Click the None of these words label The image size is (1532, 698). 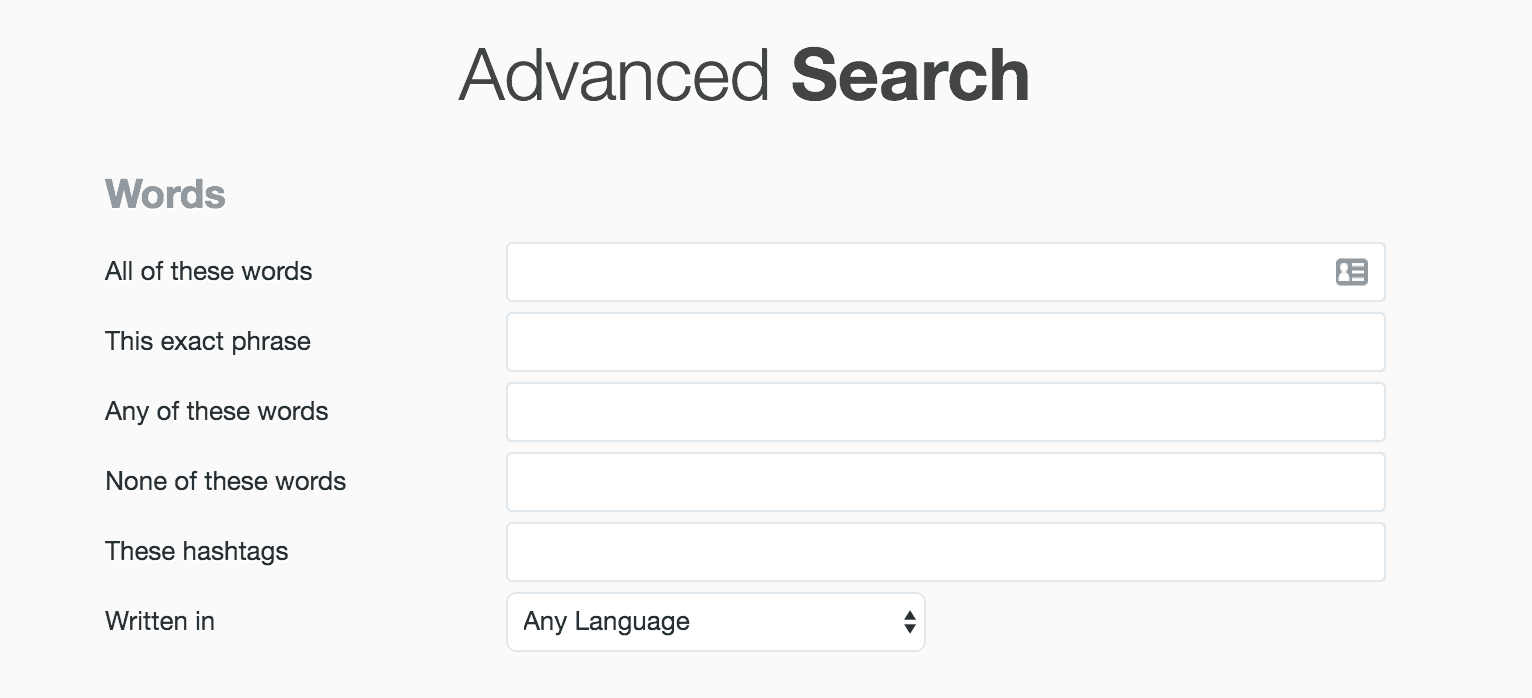pos(225,481)
